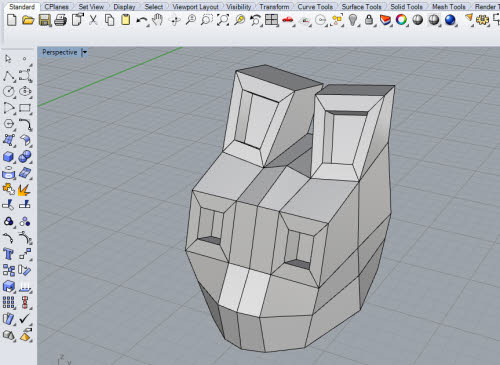Screen dimensions: 500x365
Task: Open object properties color wheel icon
Action: [x=402, y=20]
